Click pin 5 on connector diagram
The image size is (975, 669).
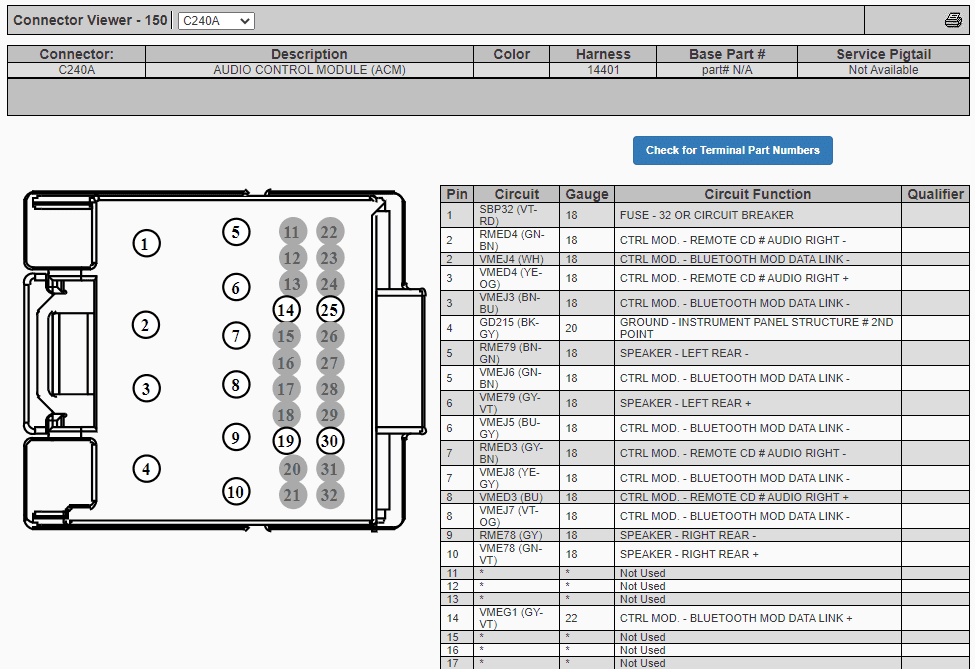pos(236,232)
